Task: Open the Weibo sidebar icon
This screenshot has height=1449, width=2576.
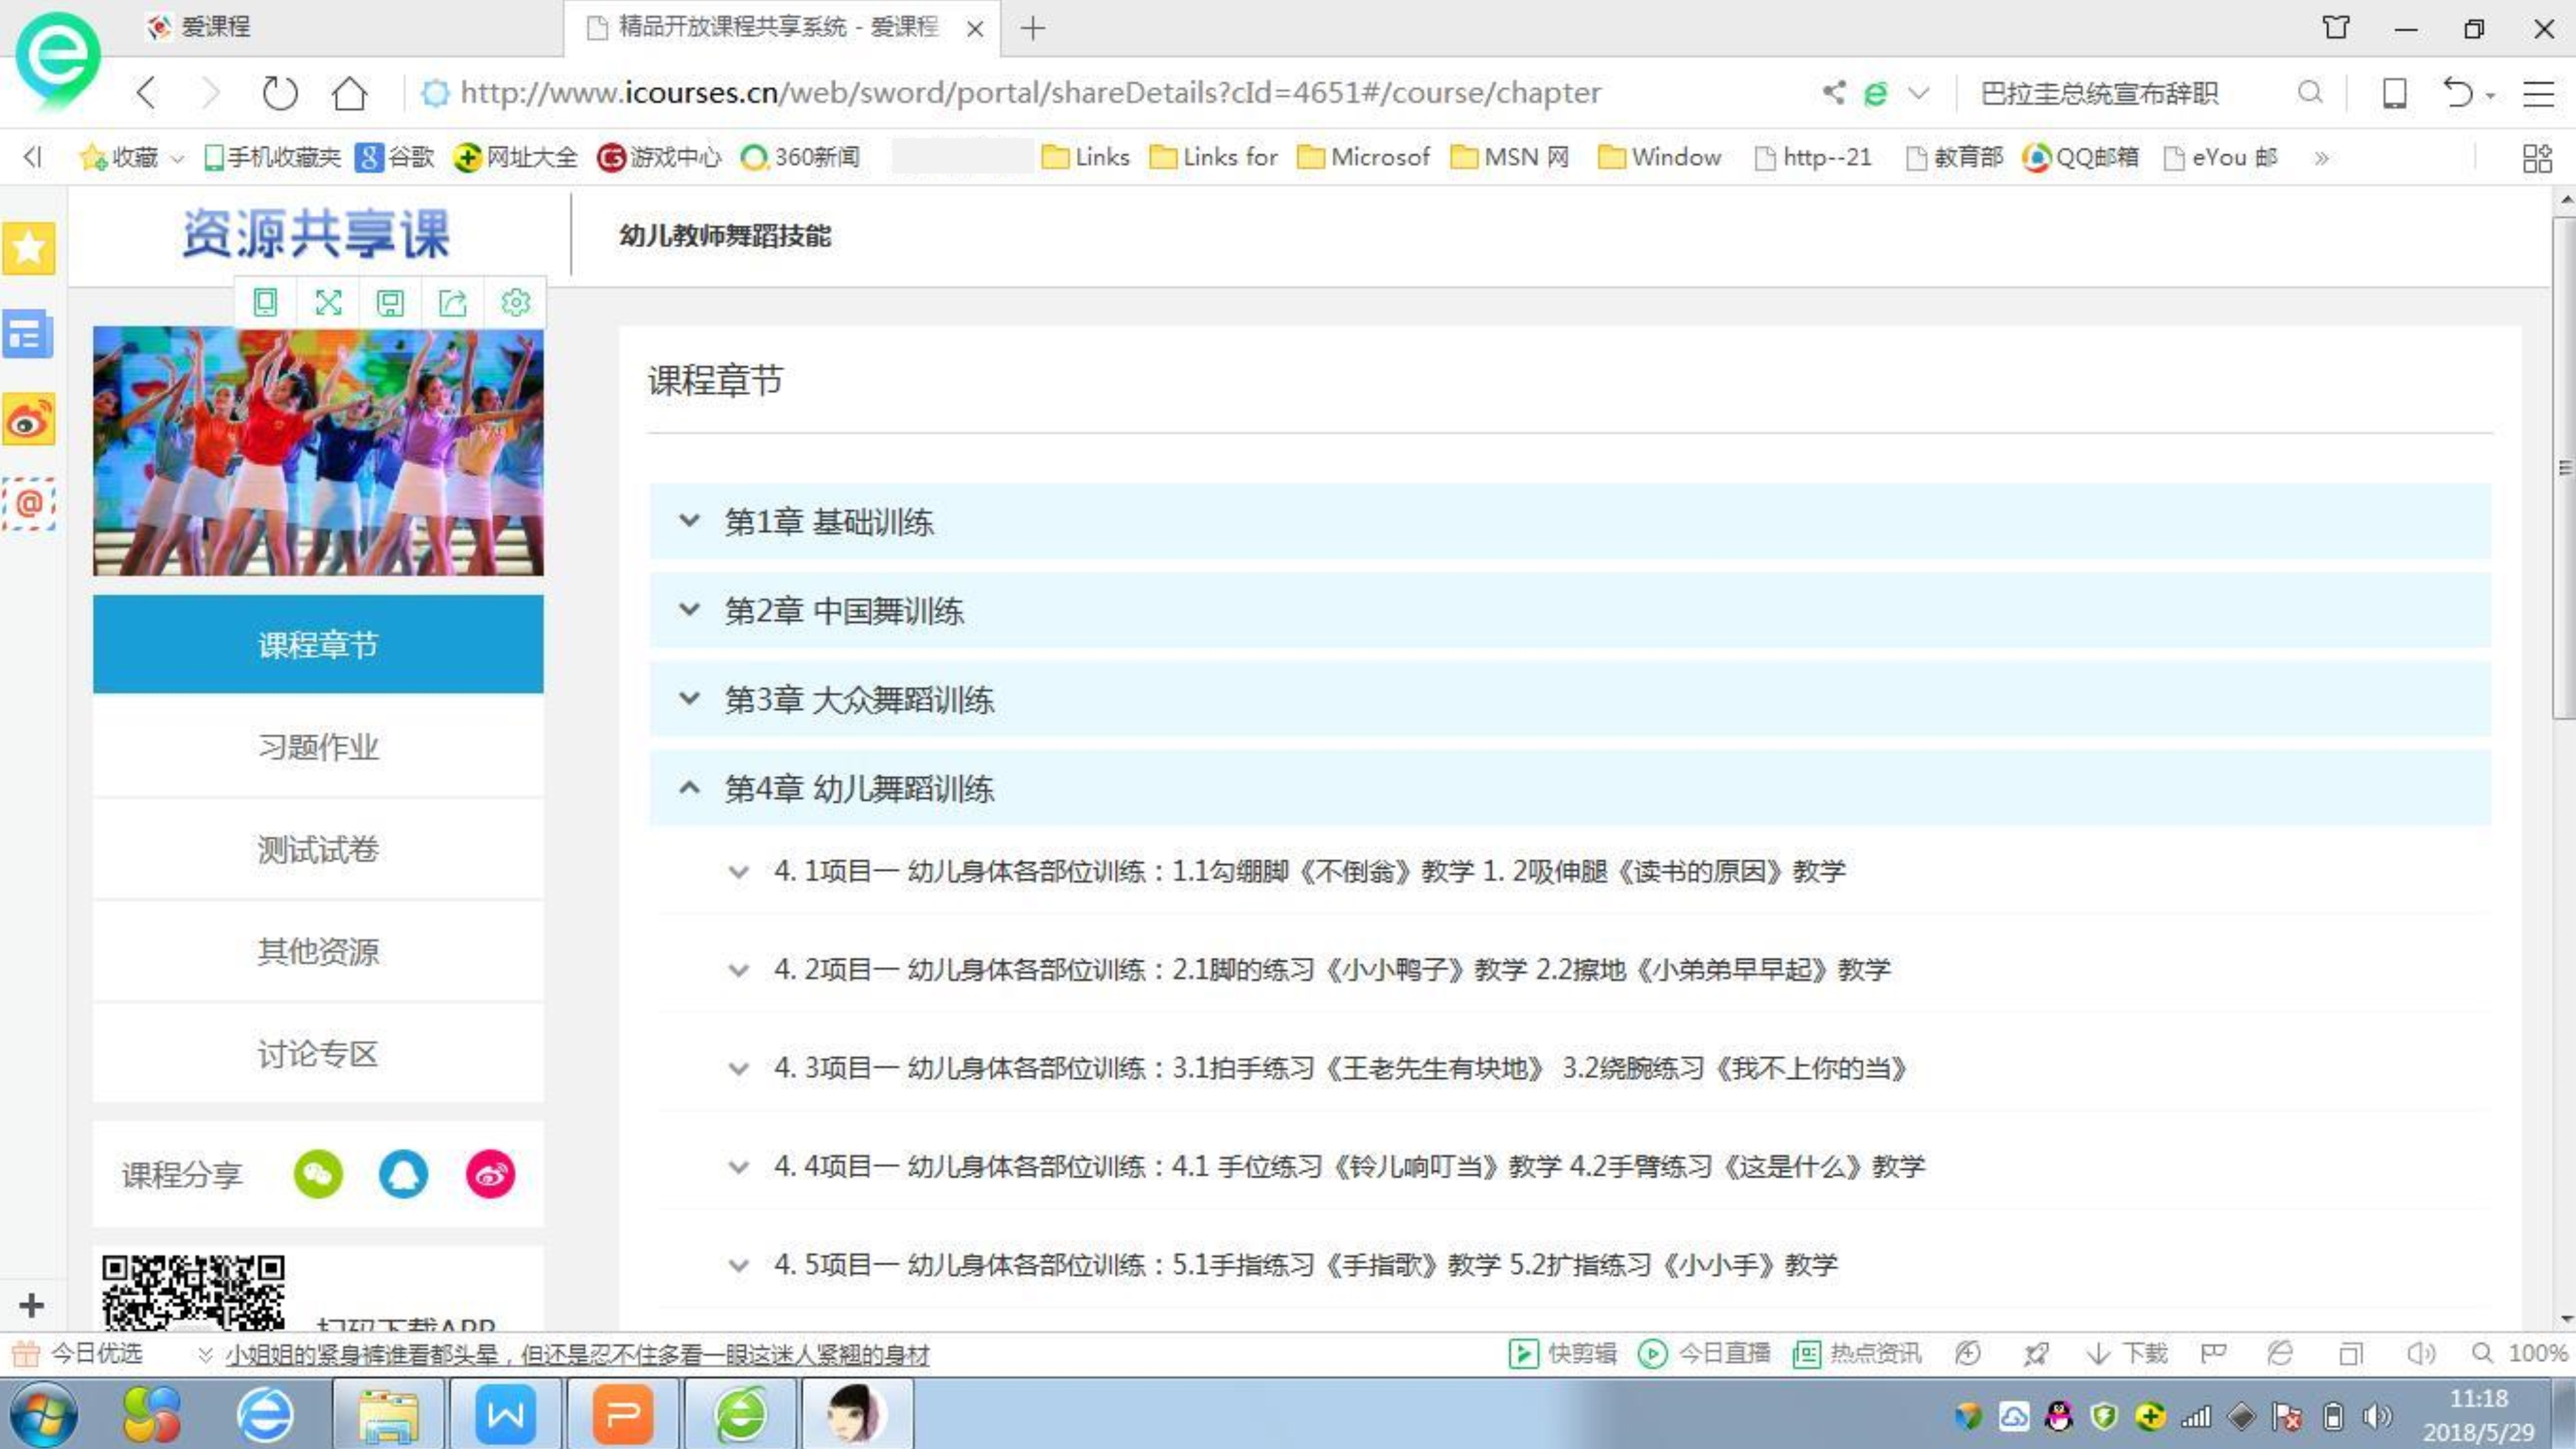Action: [28, 420]
